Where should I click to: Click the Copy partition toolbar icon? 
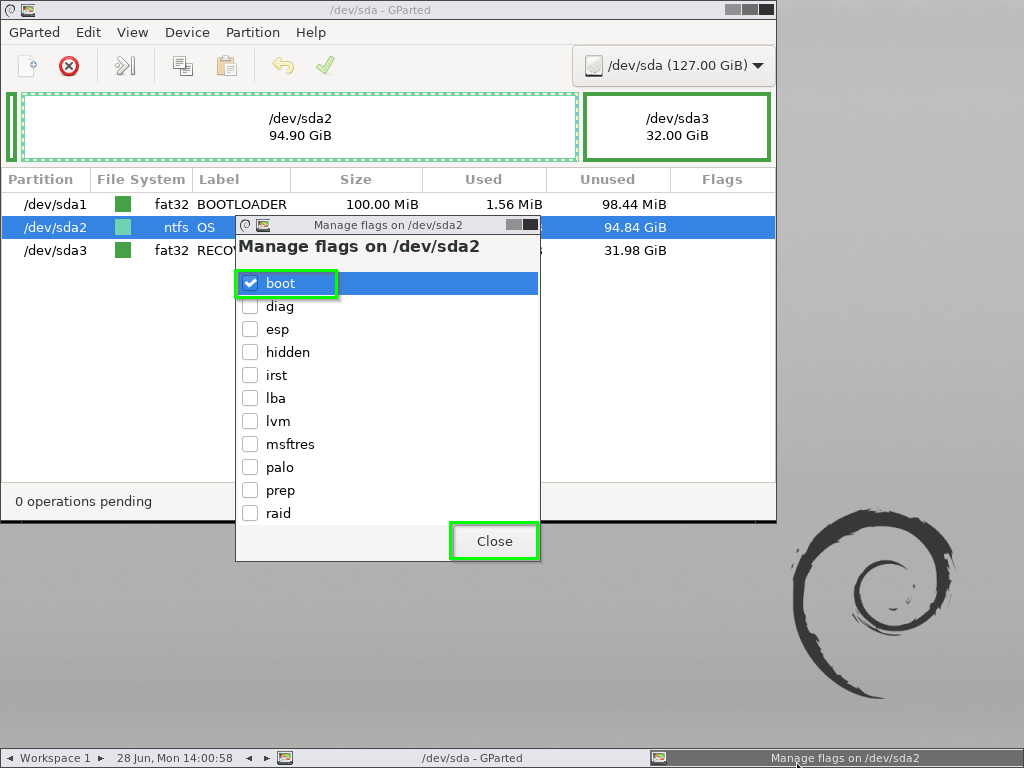[x=182, y=66]
